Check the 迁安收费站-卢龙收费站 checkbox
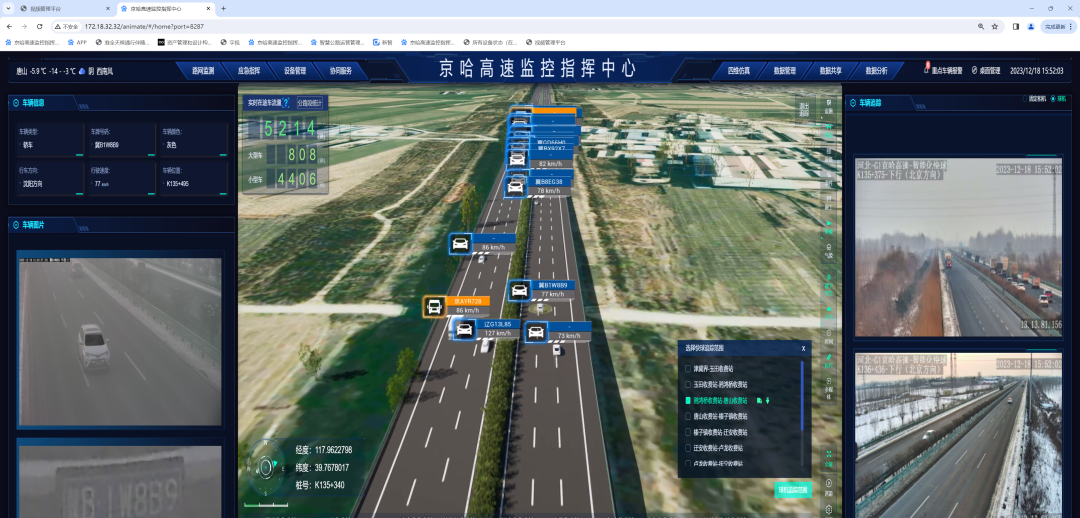Screen dimensions: 1080x518 pos(687,448)
